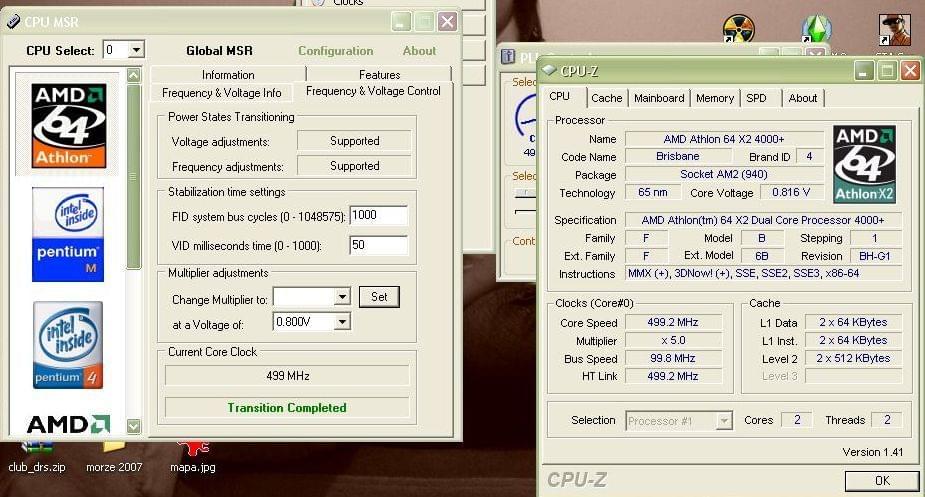Click the '2 x 512 KBytes' Level 2 value
The image size is (925, 497).
(853, 358)
